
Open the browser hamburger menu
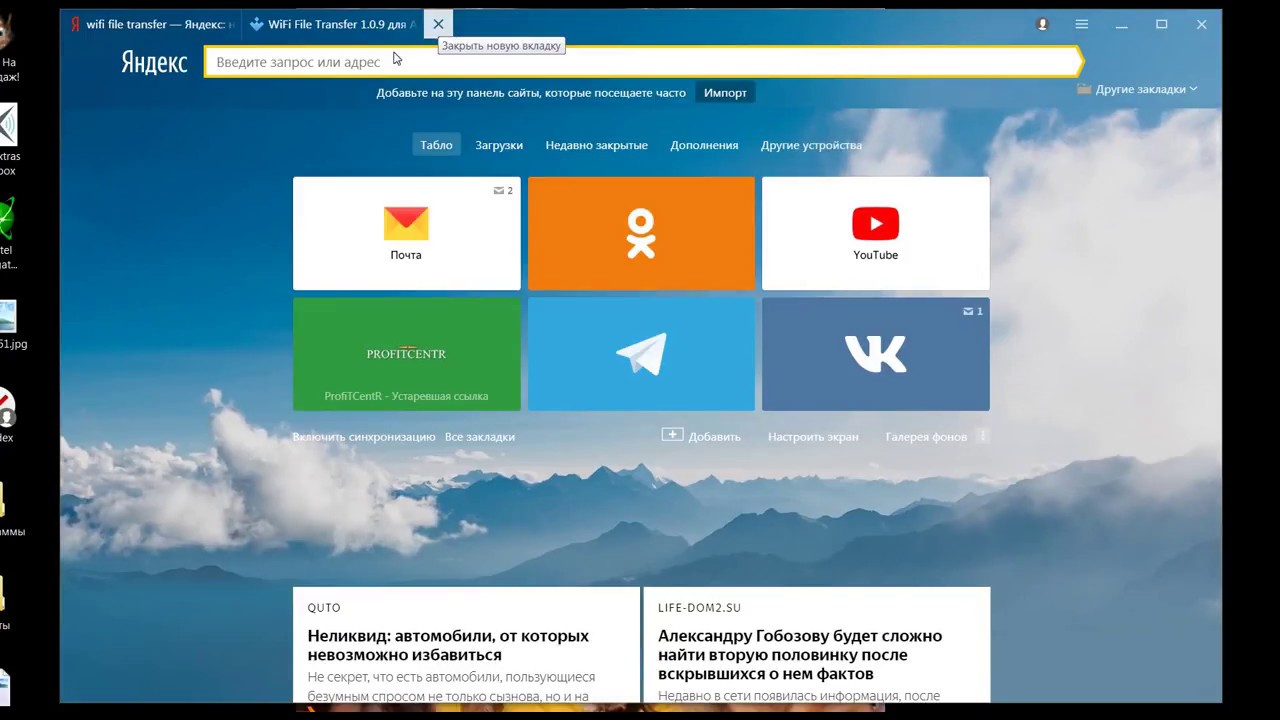click(x=1081, y=24)
